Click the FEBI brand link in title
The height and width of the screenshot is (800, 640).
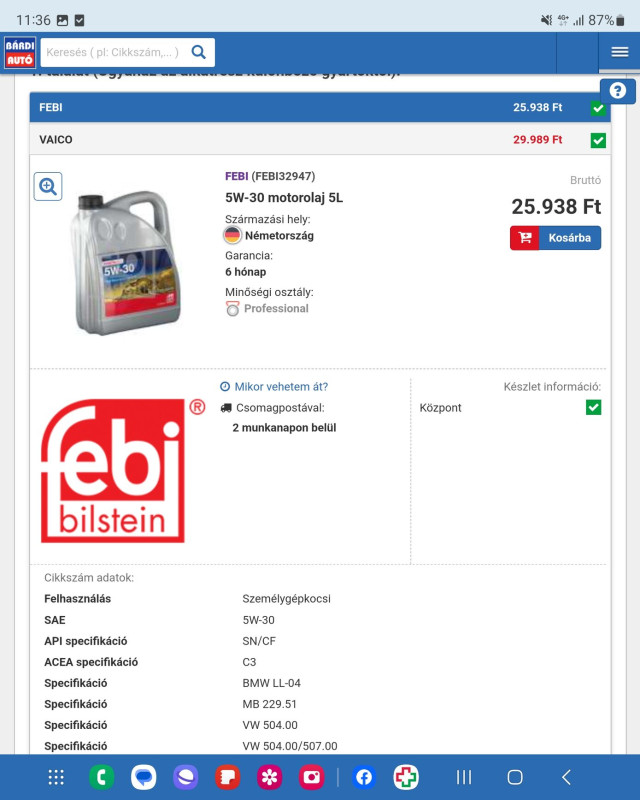pos(236,177)
